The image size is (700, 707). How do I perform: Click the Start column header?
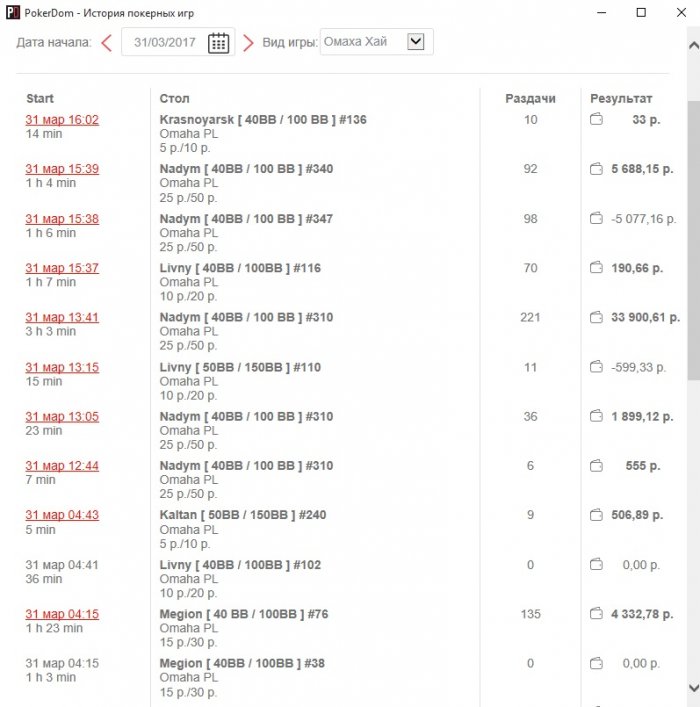click(40, 98)
